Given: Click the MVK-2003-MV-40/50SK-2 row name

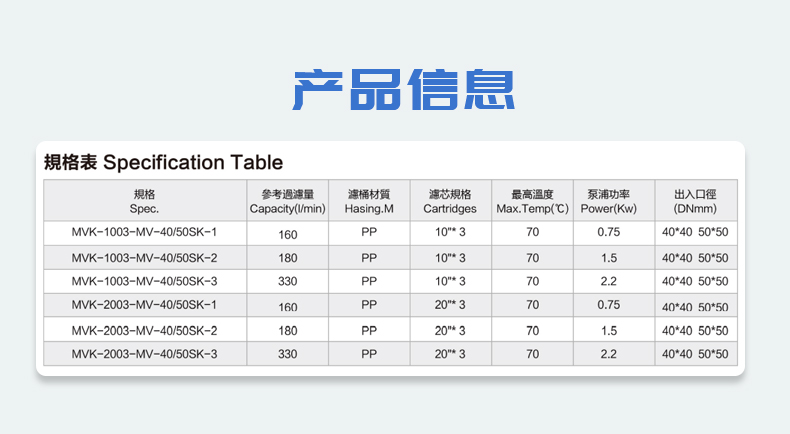Looking at the screenshot, I should pos(144,330).
